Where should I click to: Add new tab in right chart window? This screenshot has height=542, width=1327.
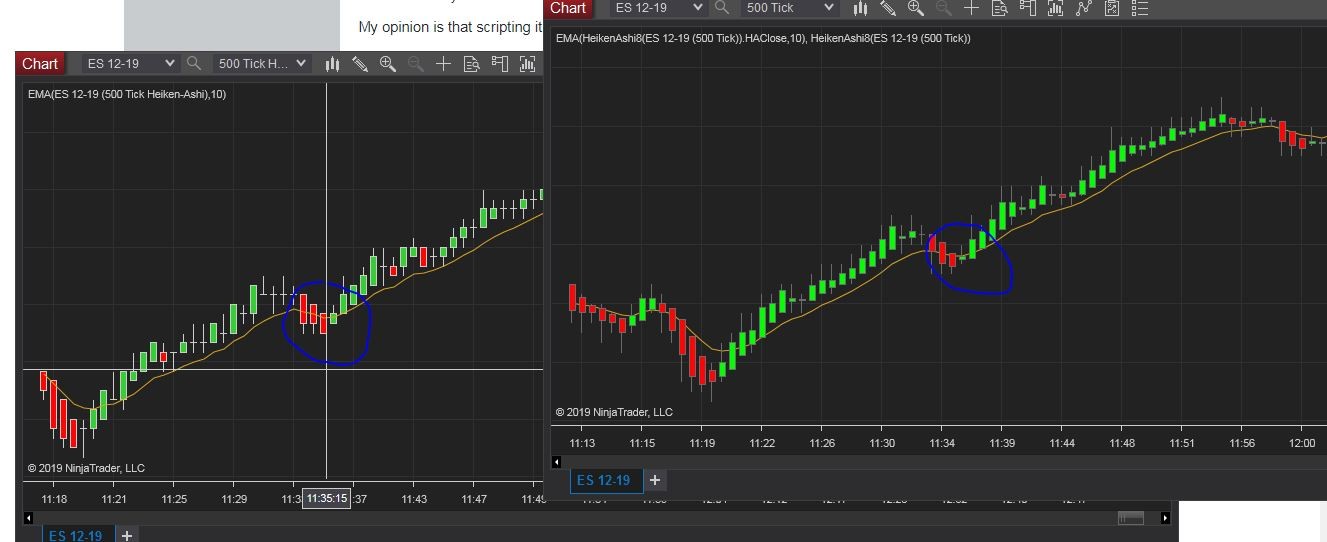click(655, 480)
